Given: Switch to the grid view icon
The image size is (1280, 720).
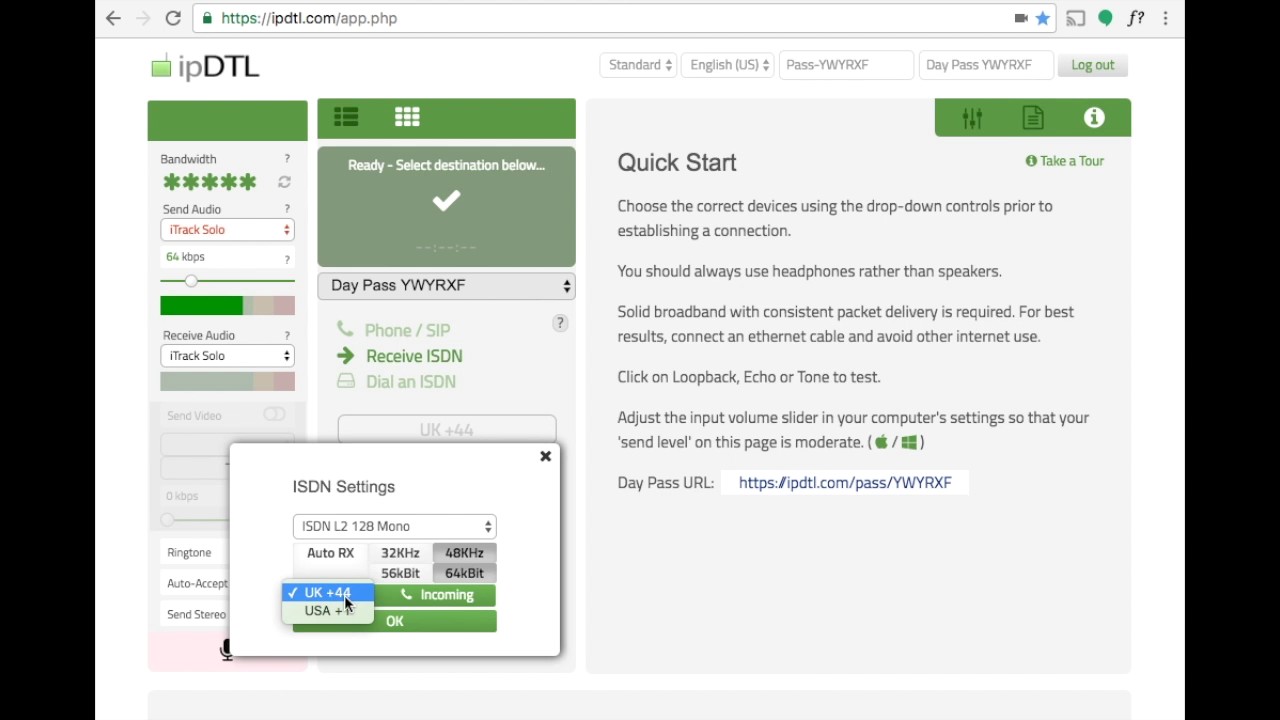Looking at the screenshot, I should 407,118.
